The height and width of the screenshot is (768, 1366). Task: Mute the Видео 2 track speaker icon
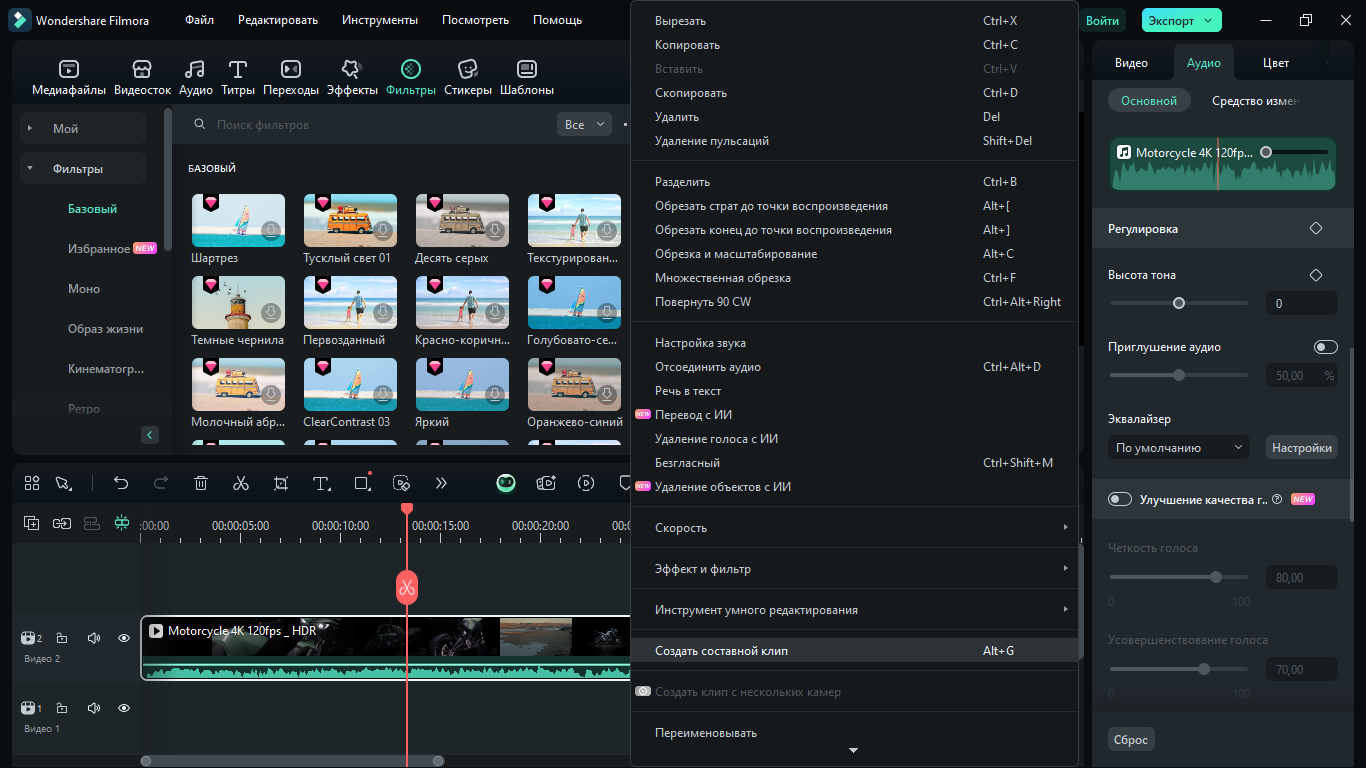tap(94, 638)
